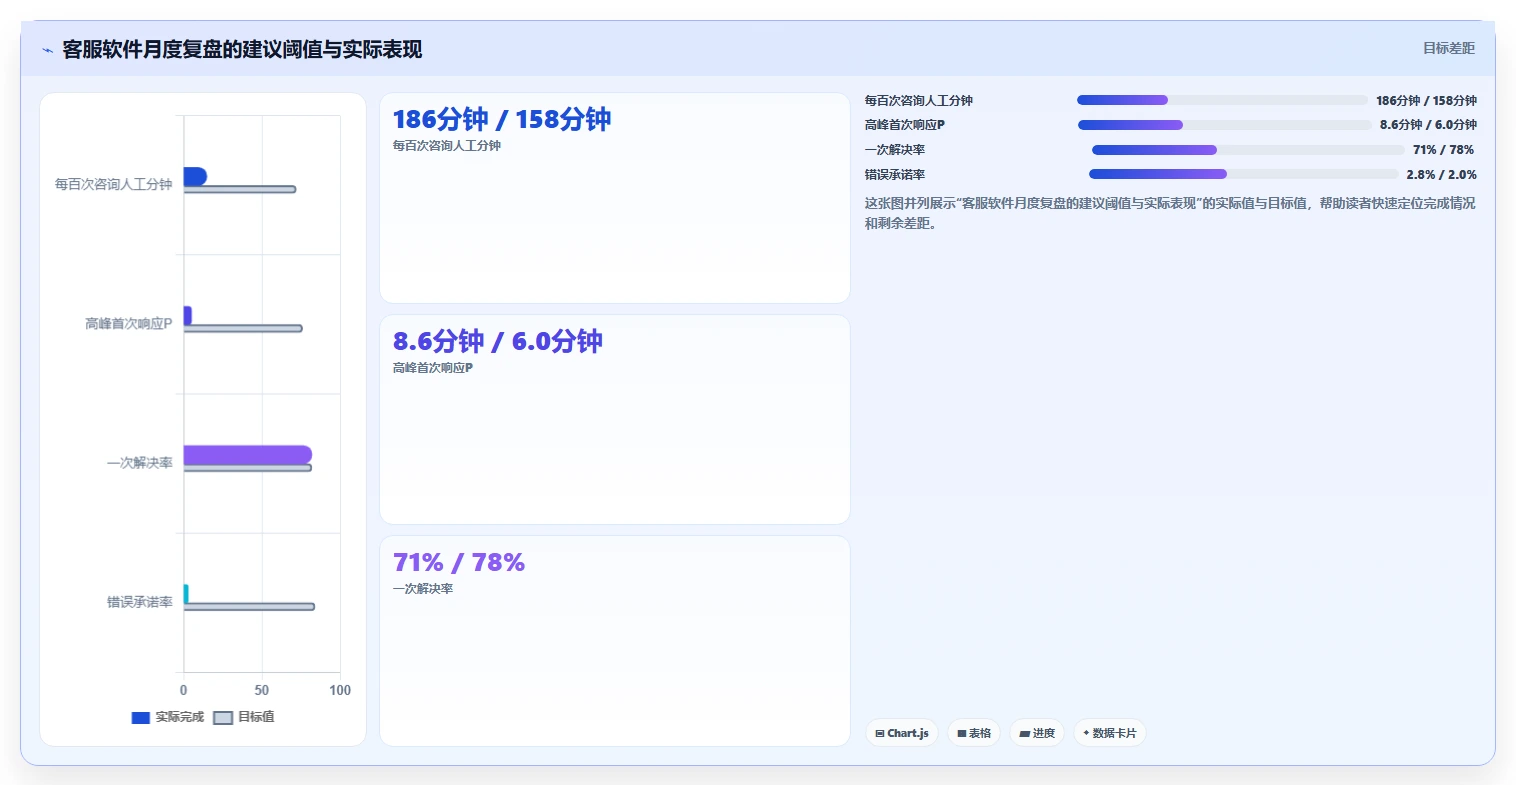Click the large card value 8.6分钟 / 6.0分钟
The height and width of the screenshot is (785, 1516).
(498, 341)
